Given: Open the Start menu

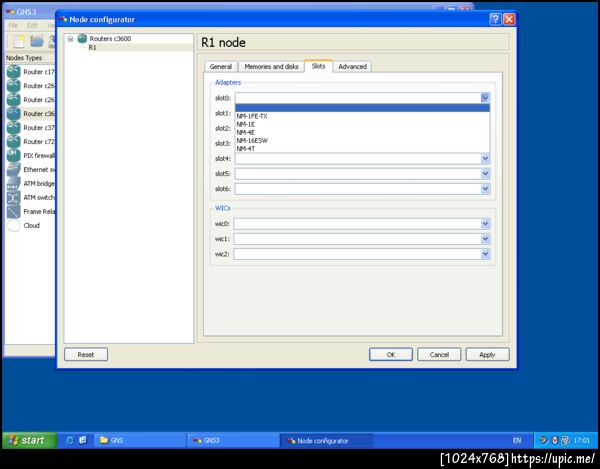Looking at the screenshot, I should (30, 440).
